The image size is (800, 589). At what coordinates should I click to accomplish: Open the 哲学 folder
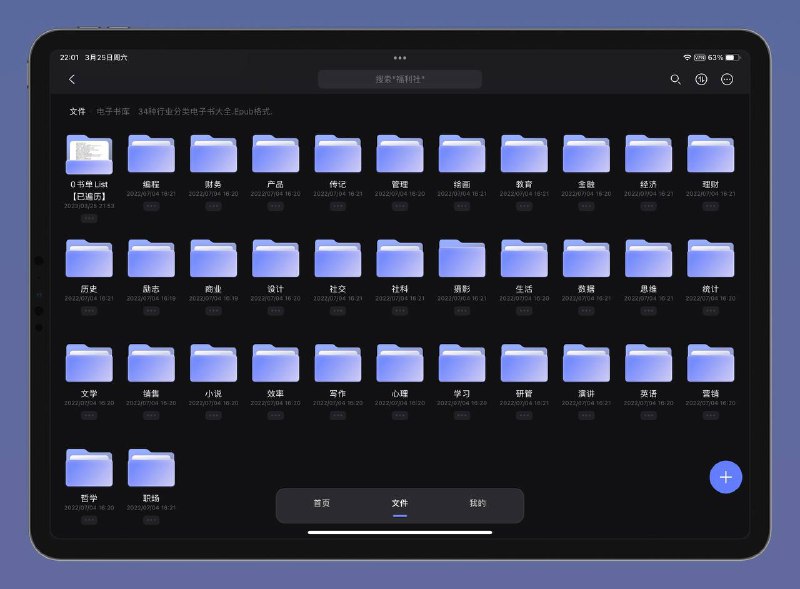(x=89, y=468)
